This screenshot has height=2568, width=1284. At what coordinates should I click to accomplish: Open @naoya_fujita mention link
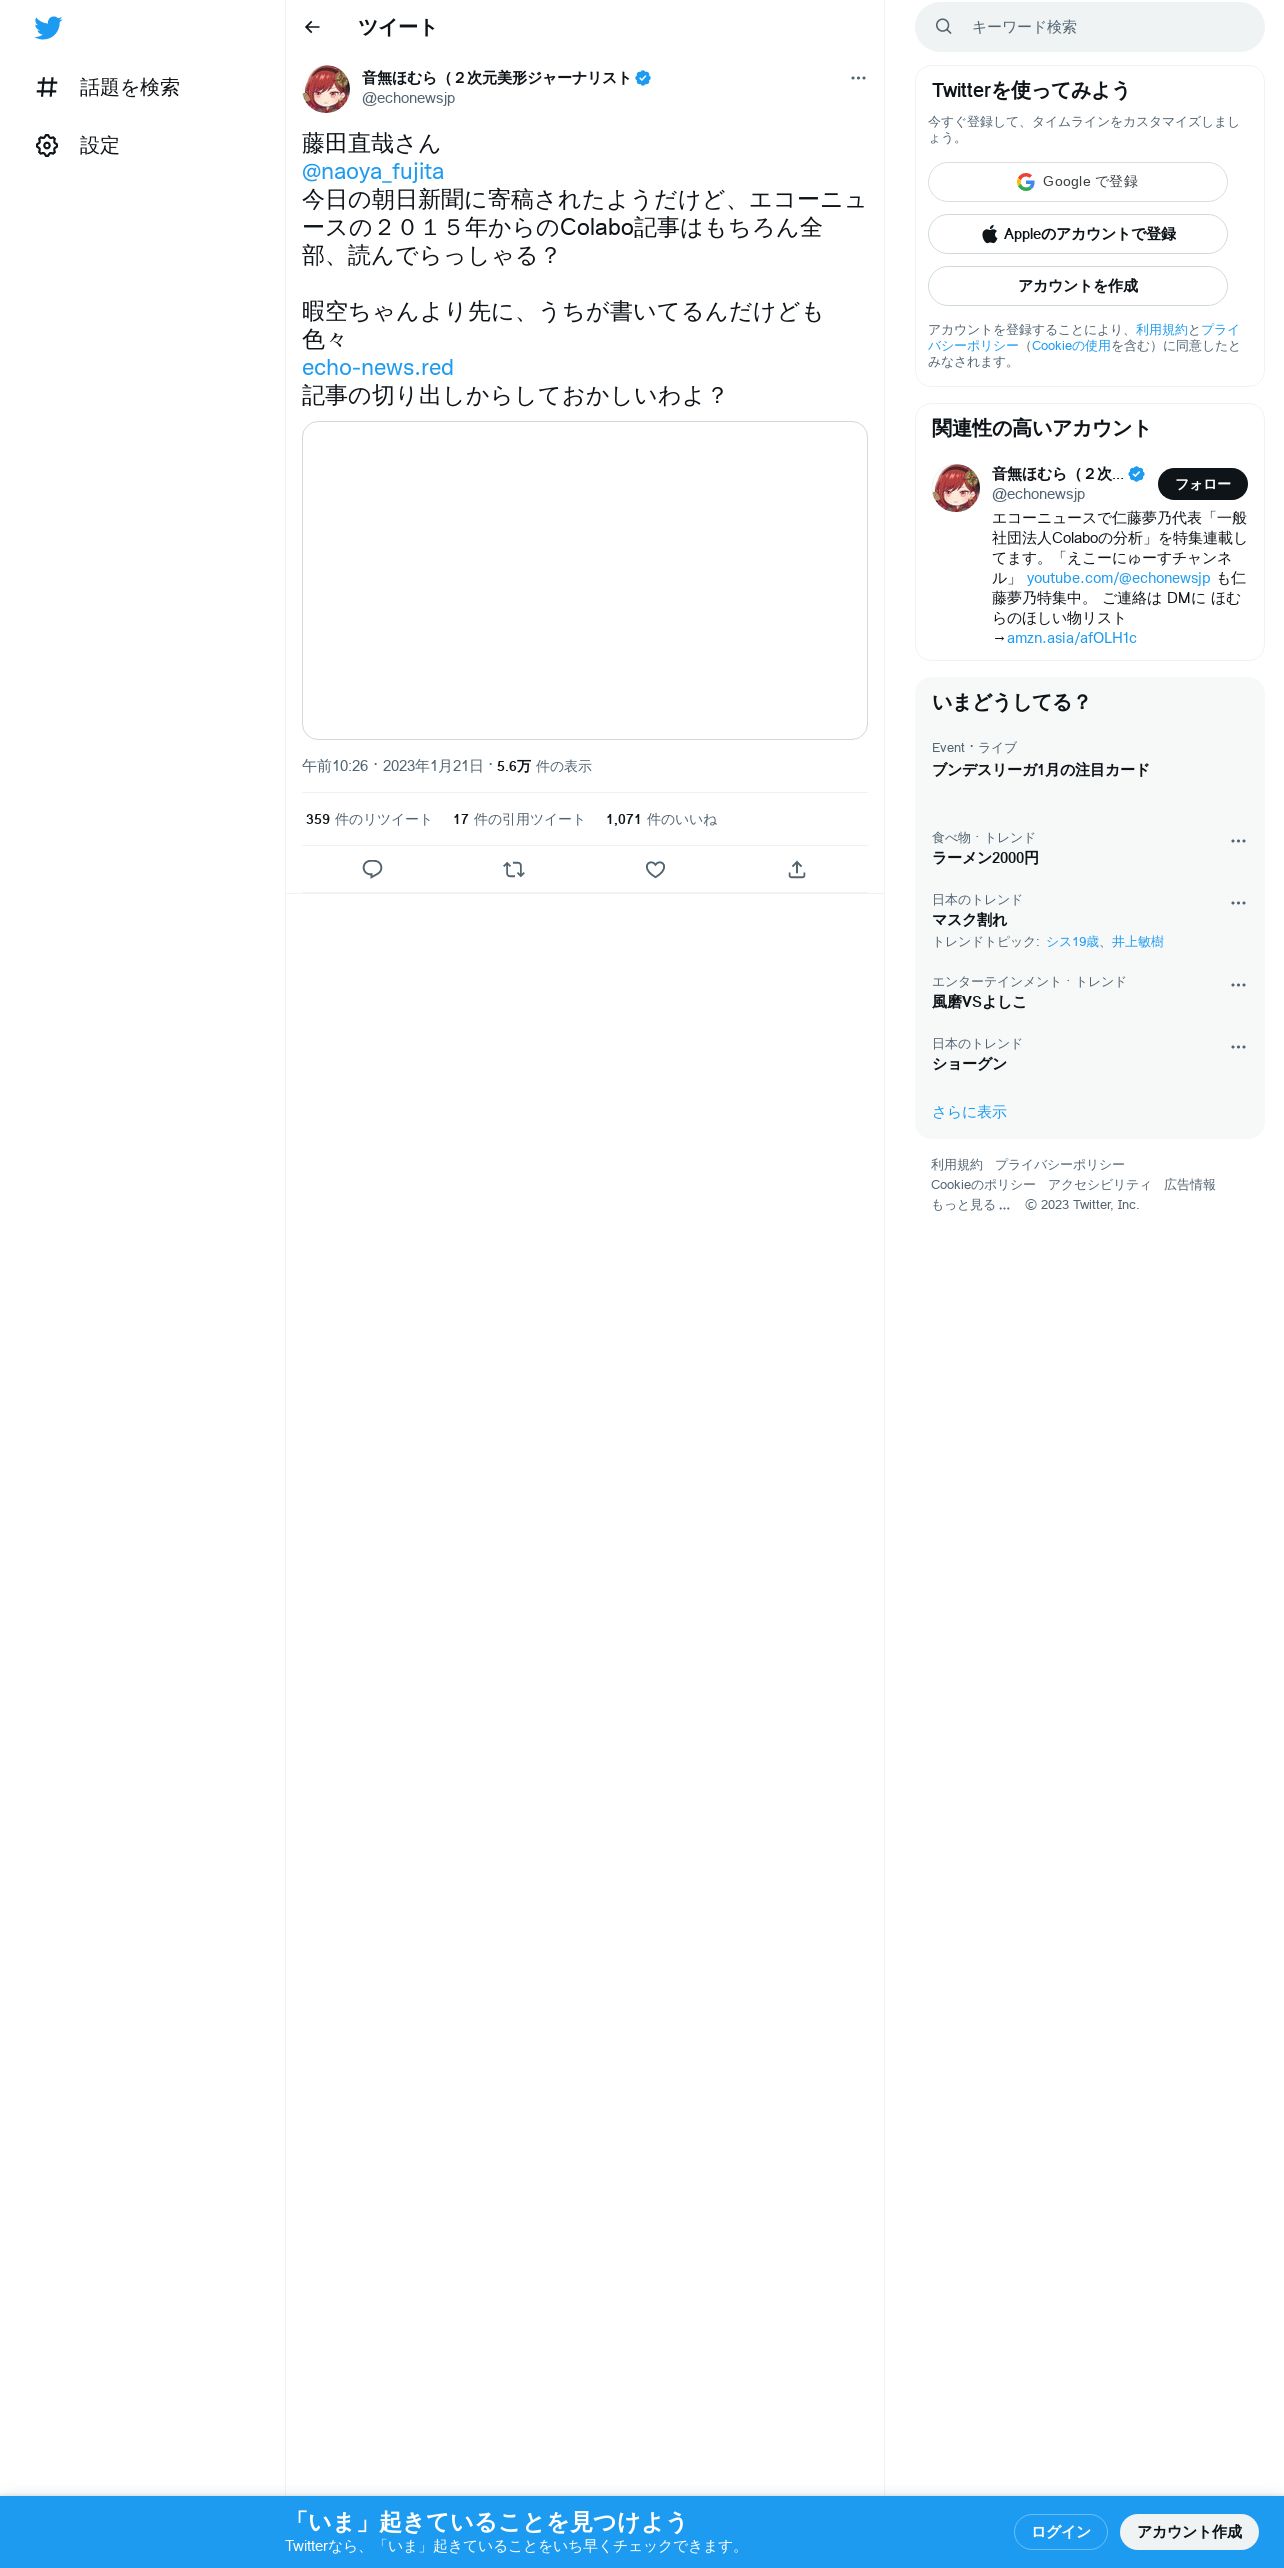pyautogui.click(x=373, y=172)
